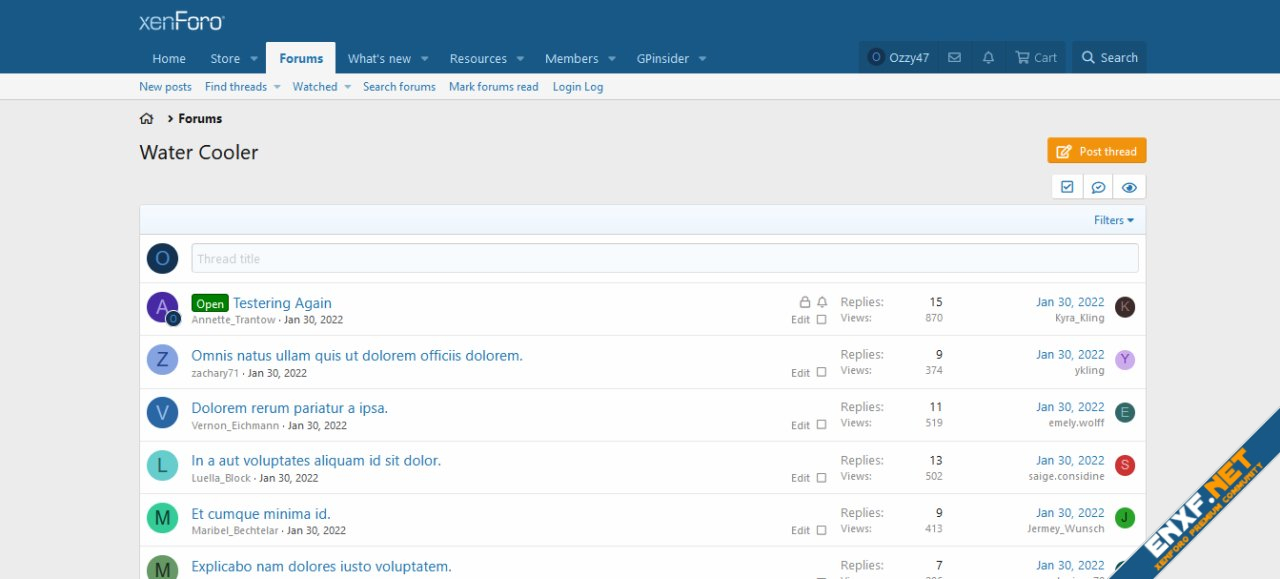Screen dimensions: 1280x579
Task: Open the alerts bell icon
Action: 988,58
